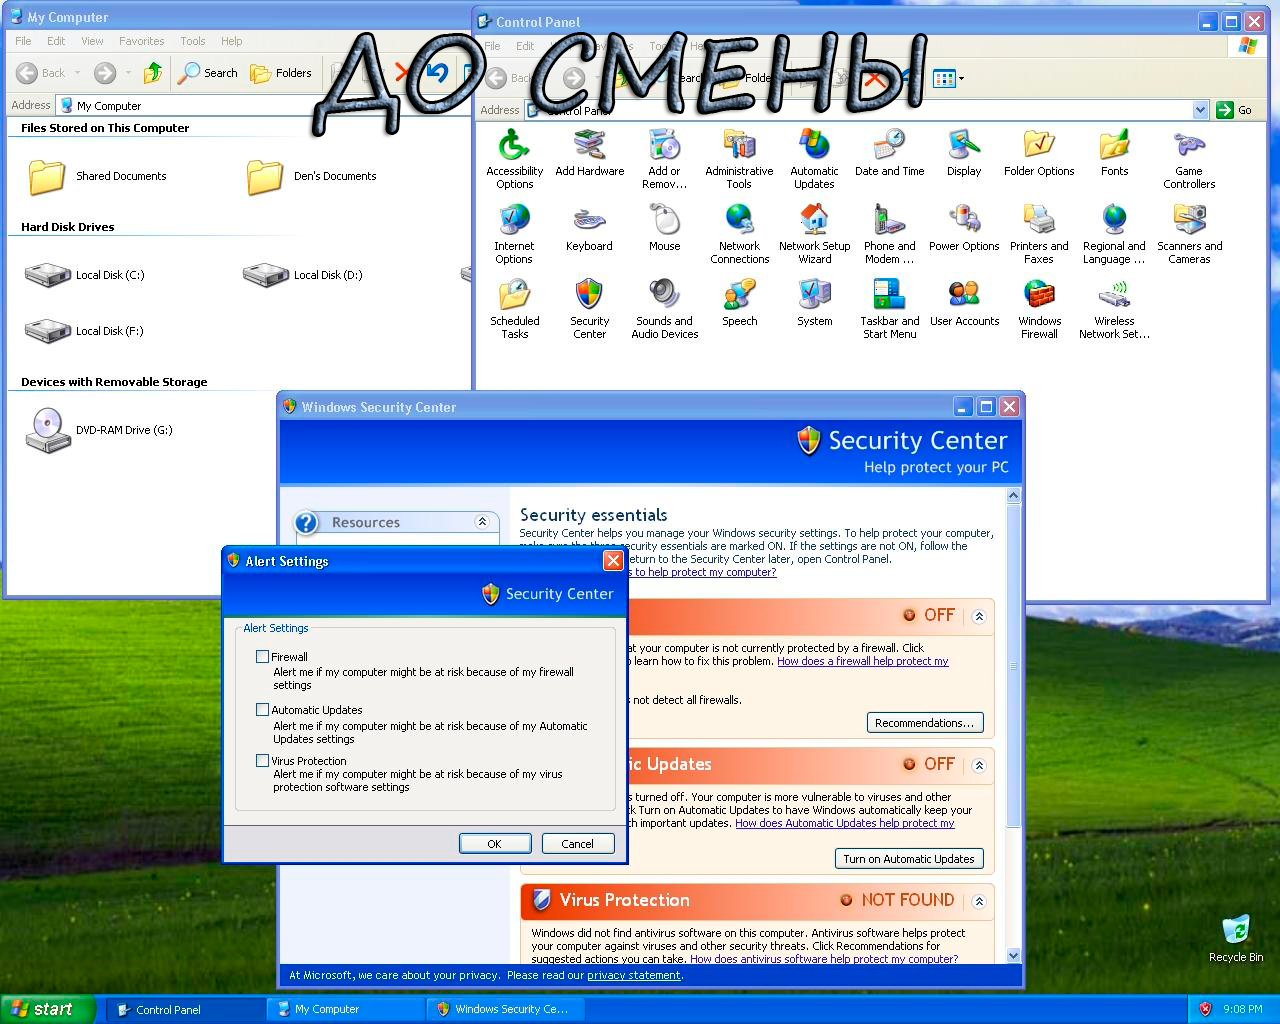
Task: Open the Mouse applet
Action: coord(664,228)
